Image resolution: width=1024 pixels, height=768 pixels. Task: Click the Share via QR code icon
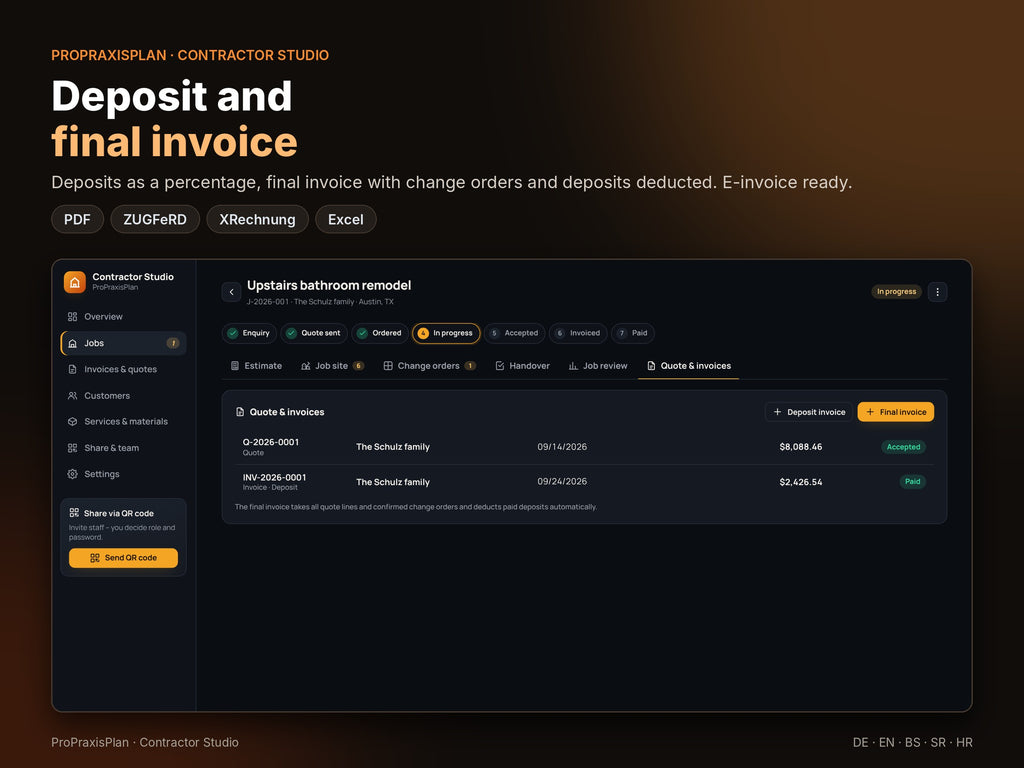[74, 513]
